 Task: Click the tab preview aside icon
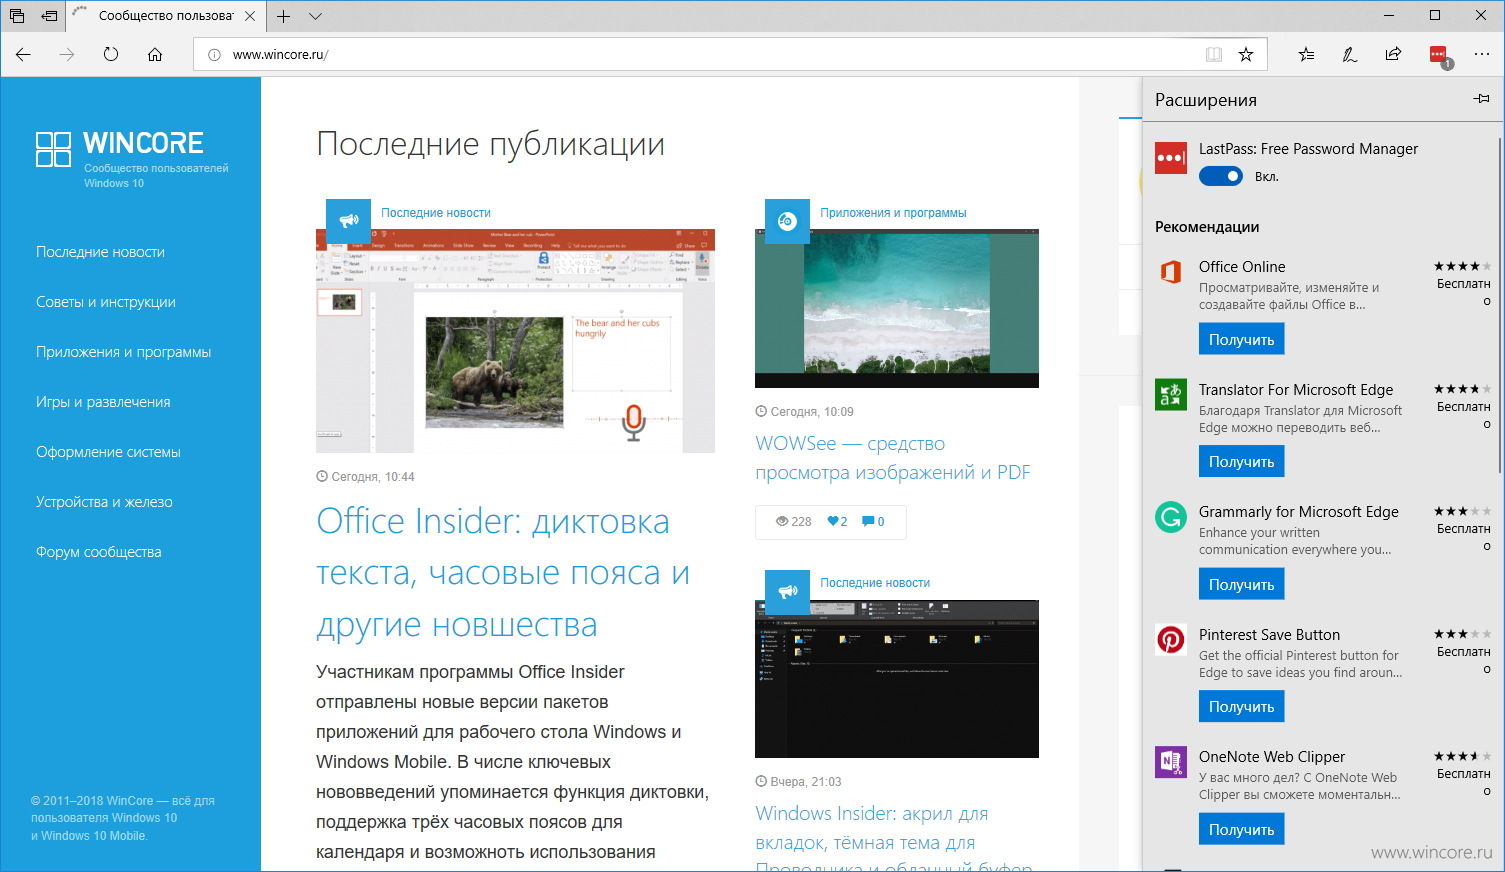point(17,16)
